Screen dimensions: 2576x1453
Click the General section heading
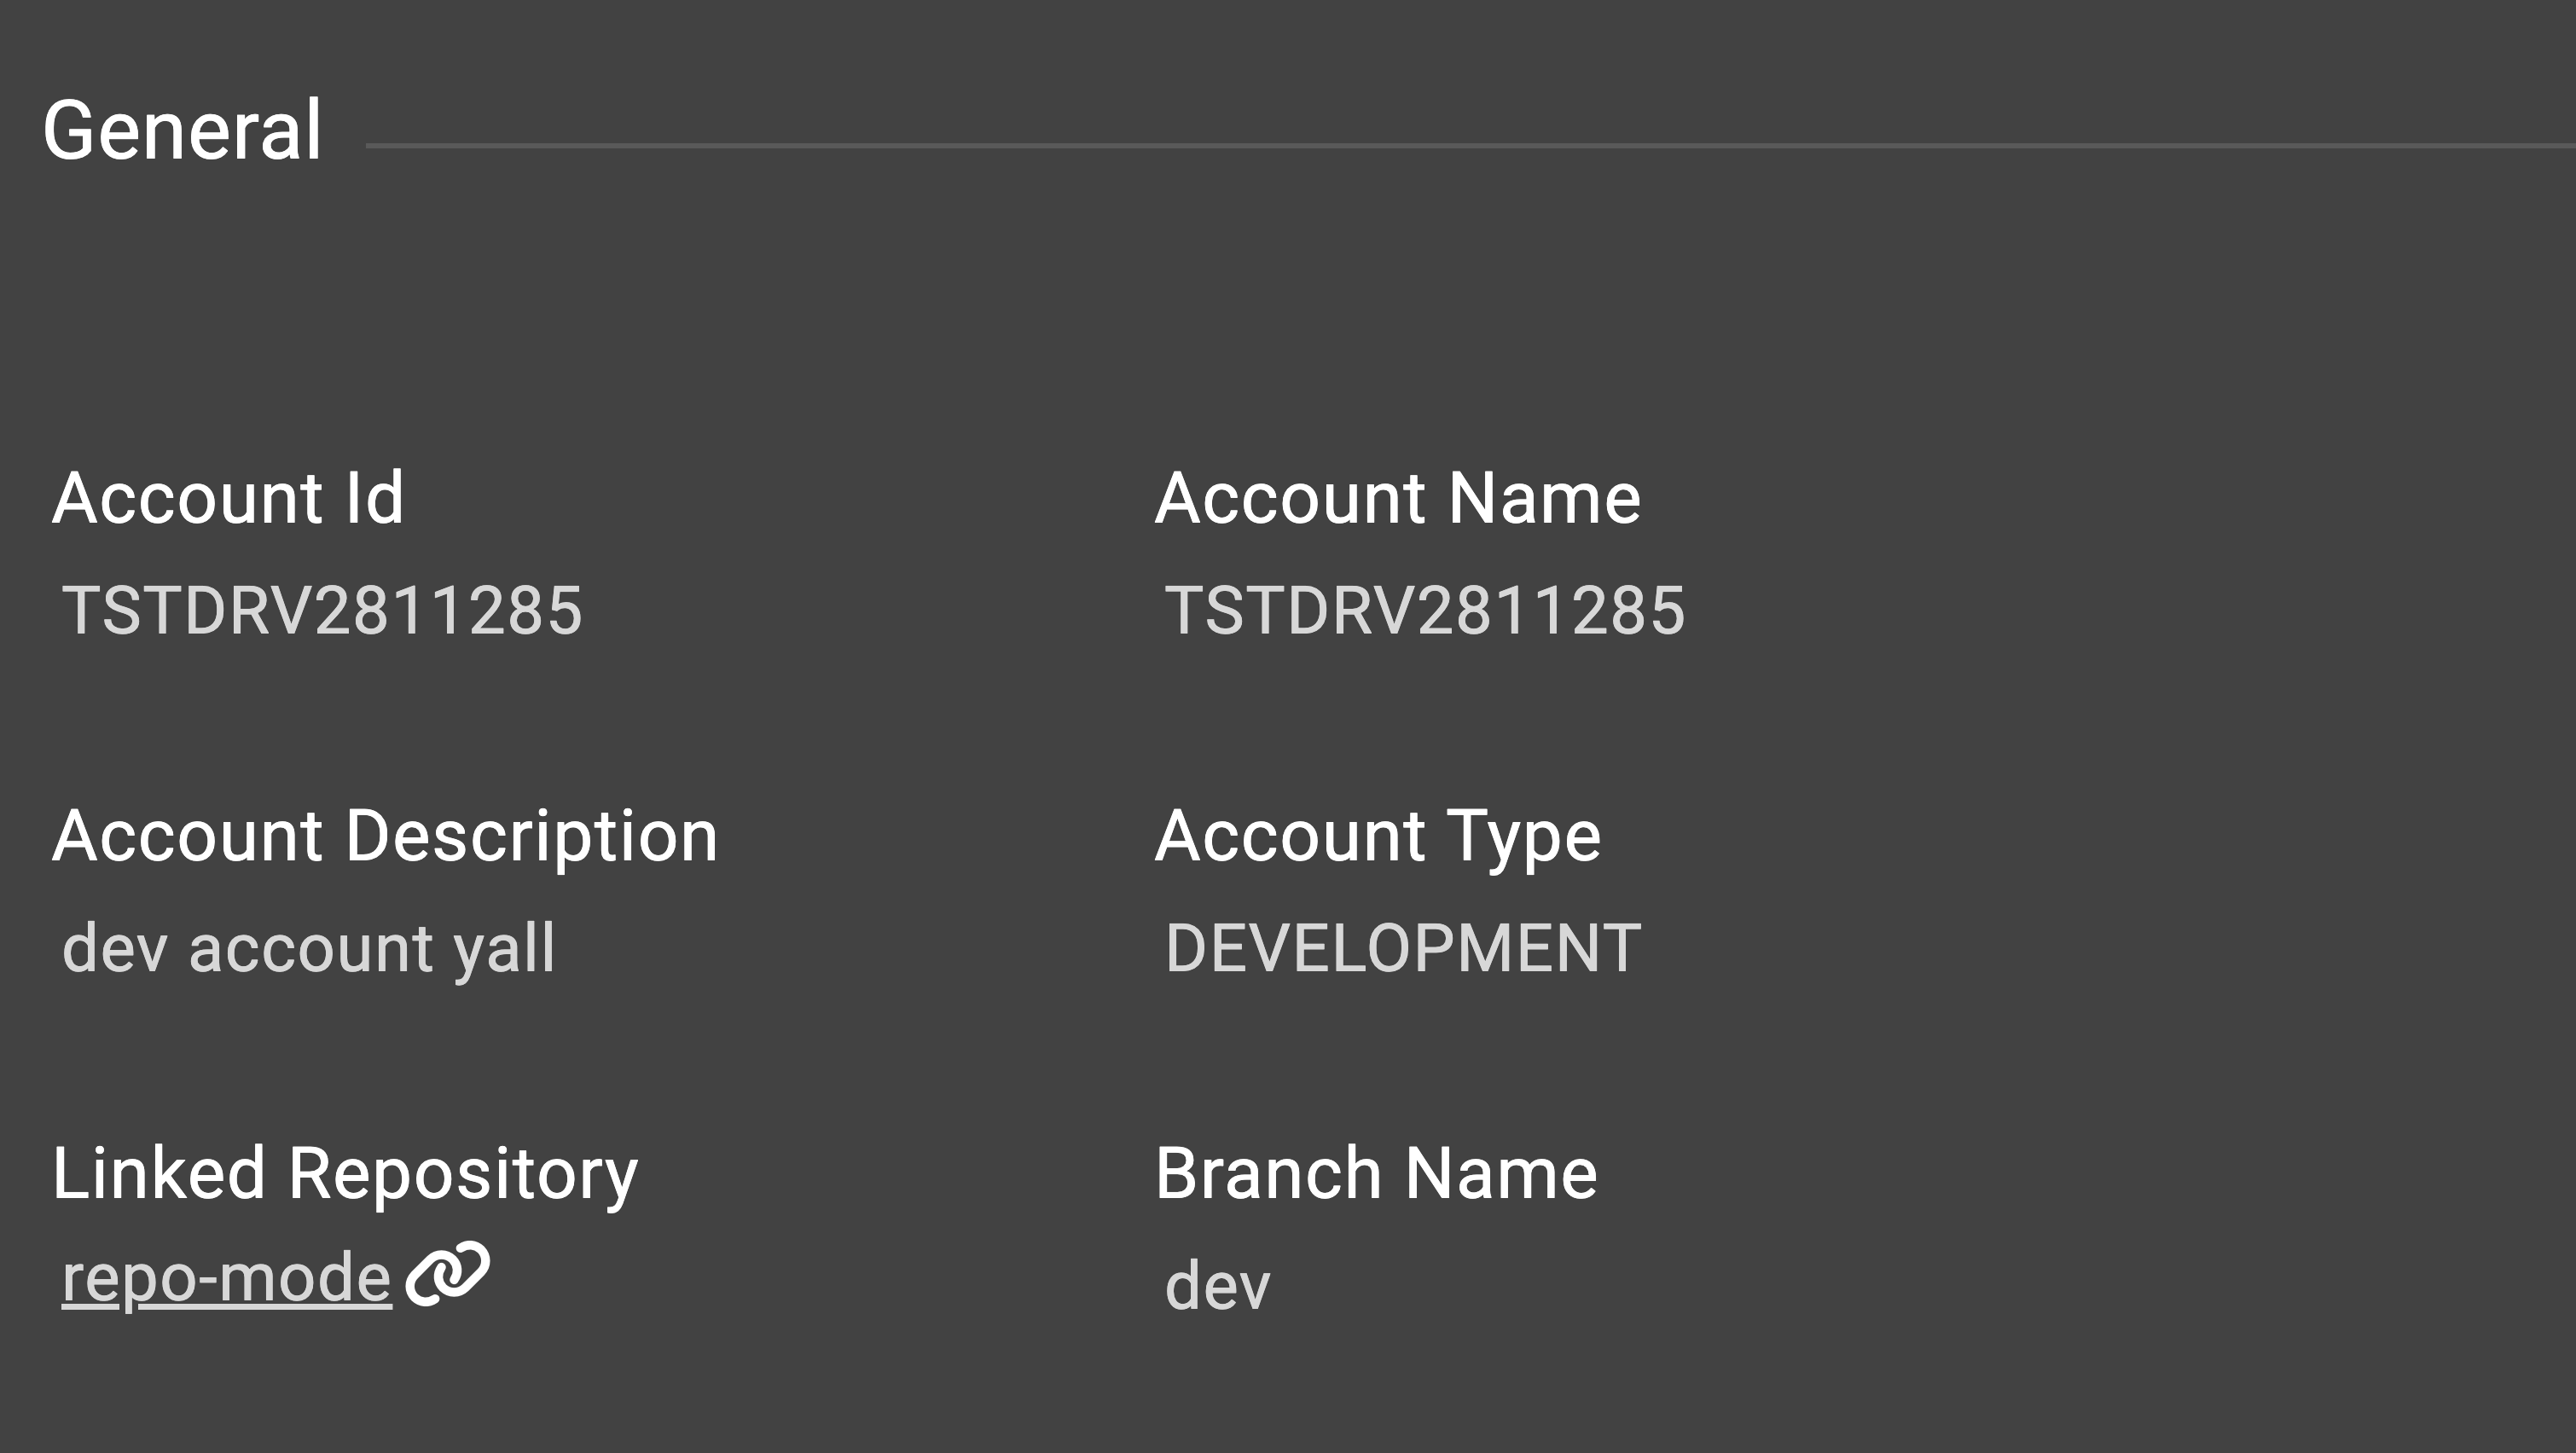182,130
